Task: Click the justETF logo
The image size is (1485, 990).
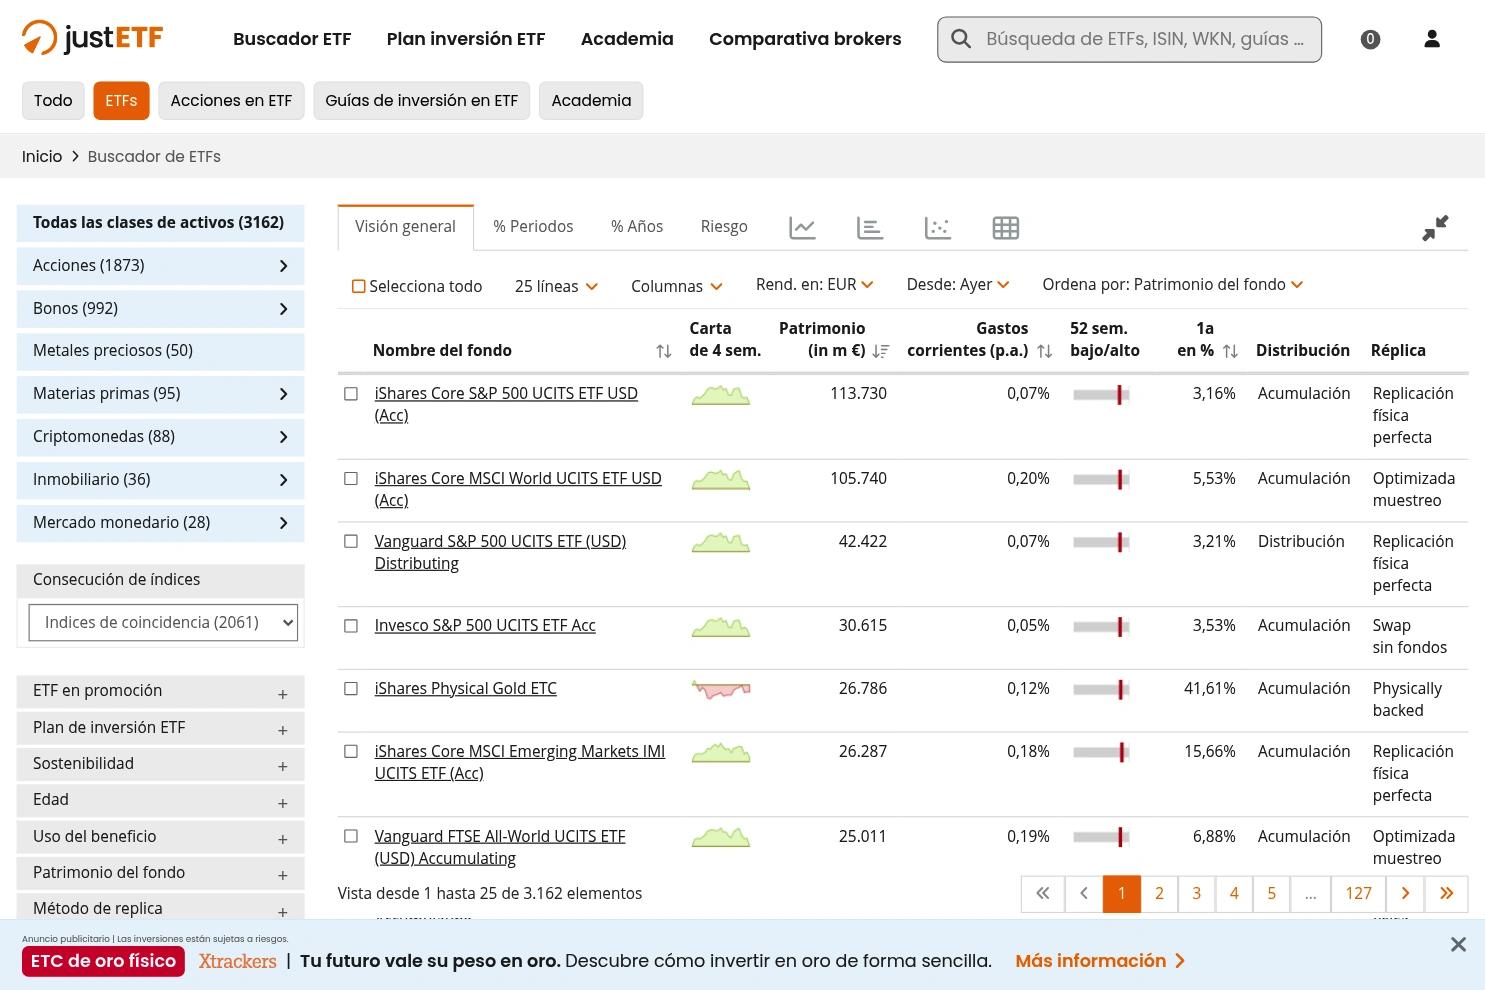Action: tap(92, 38)
